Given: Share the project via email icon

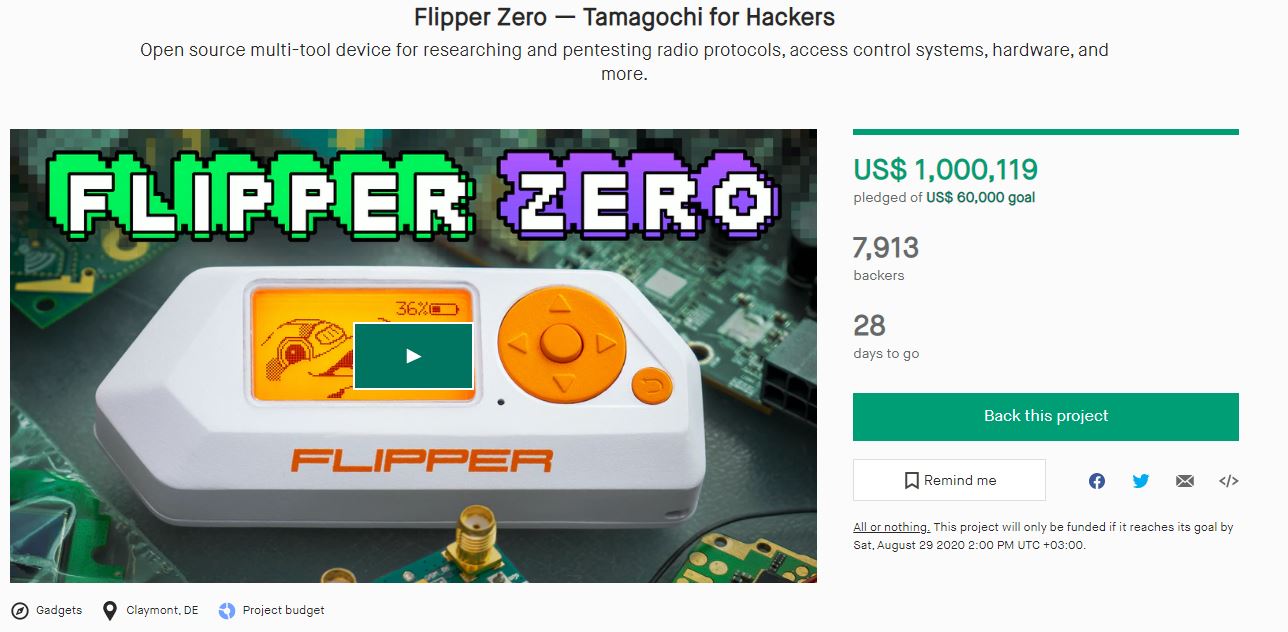Looking at the screenshot, I should click(x=1185, y=481).
